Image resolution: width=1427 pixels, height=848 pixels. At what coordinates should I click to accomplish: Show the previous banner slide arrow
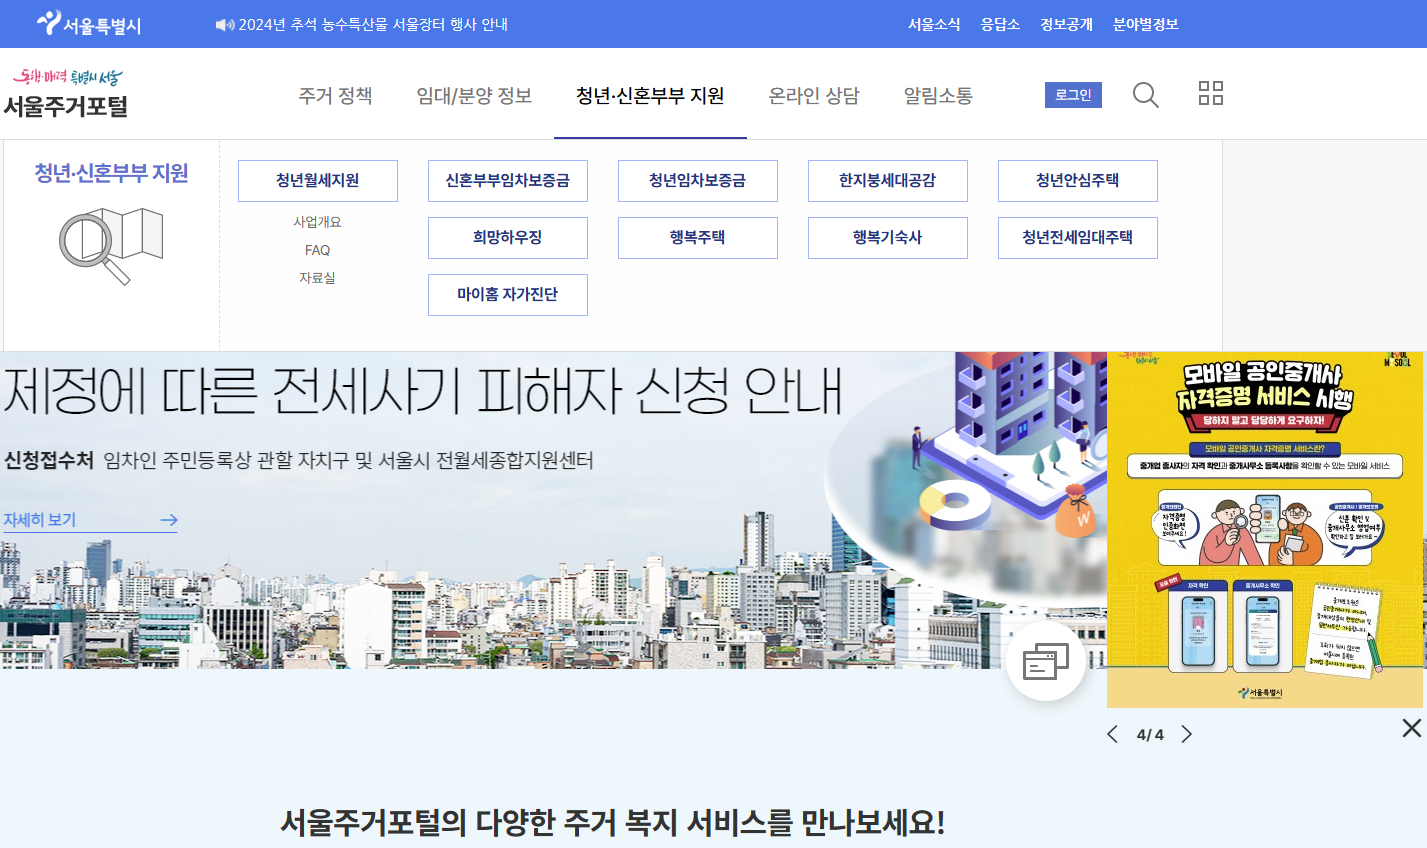(x=1113, y=733)
